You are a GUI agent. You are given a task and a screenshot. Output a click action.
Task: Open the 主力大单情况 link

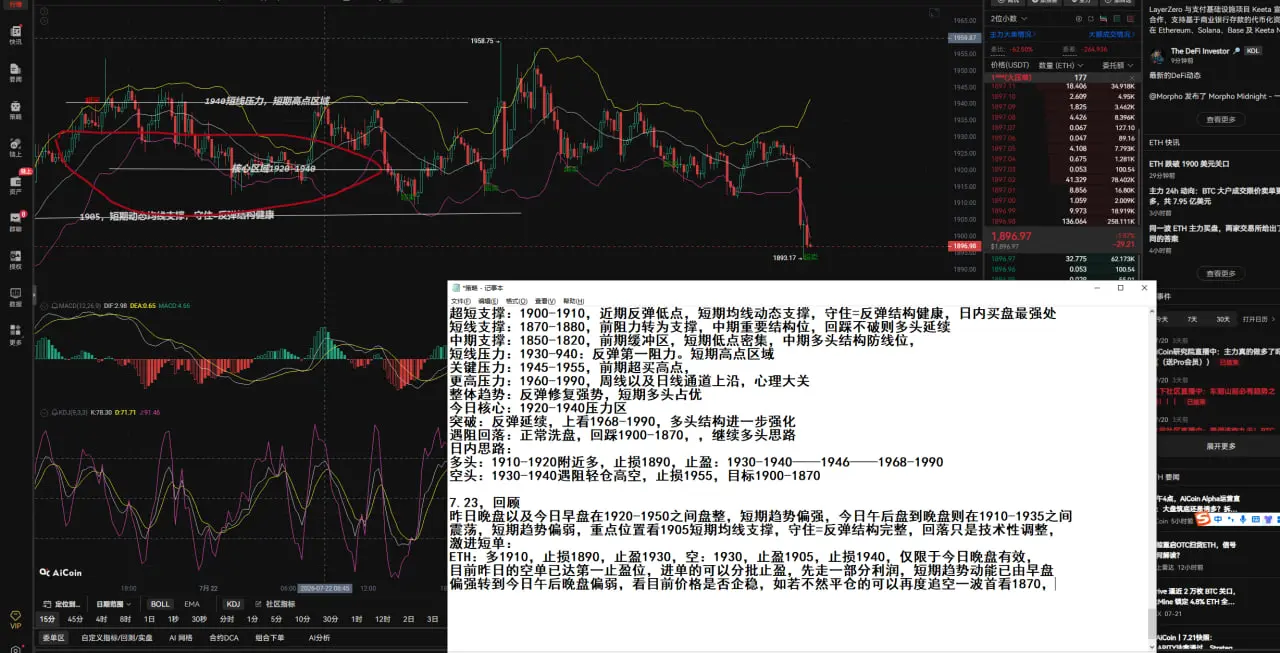pyautogui.click(x=1011, y=34)
